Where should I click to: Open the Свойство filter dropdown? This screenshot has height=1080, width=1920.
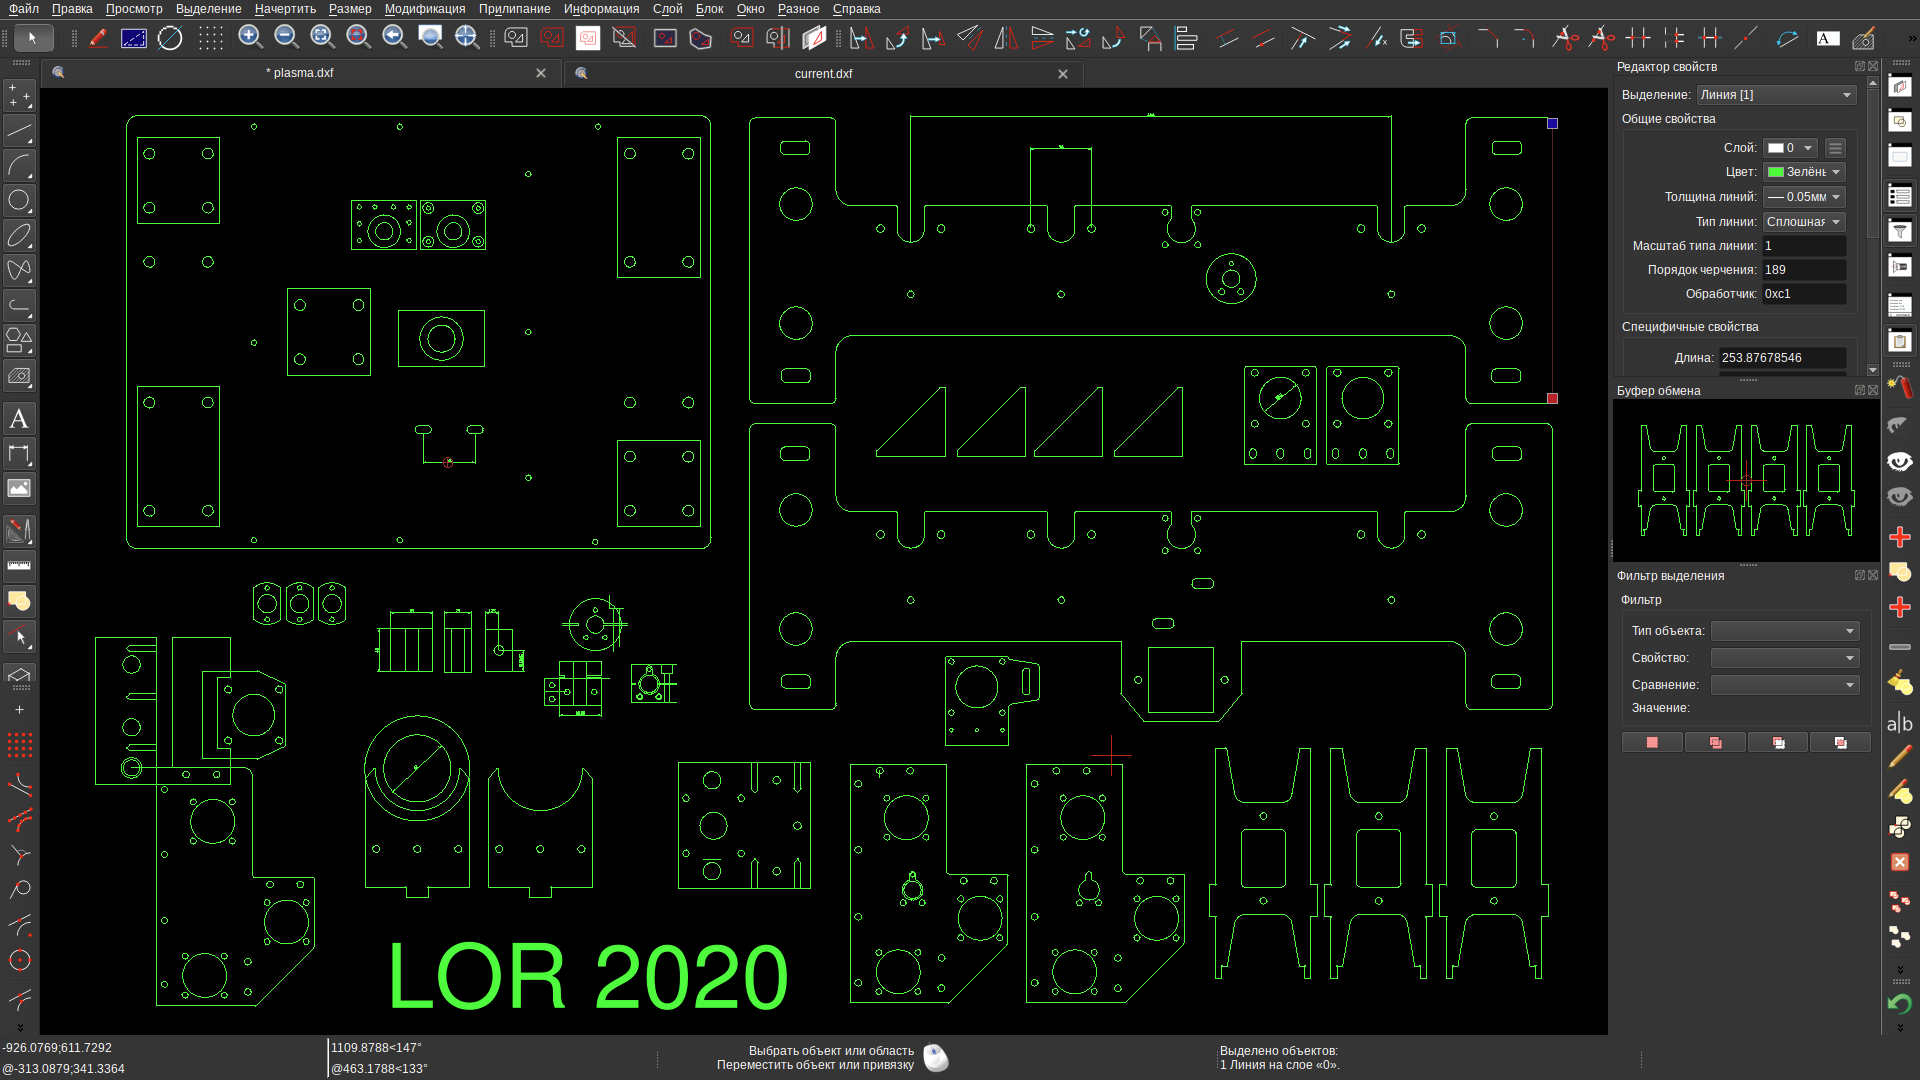(1785, 658)
